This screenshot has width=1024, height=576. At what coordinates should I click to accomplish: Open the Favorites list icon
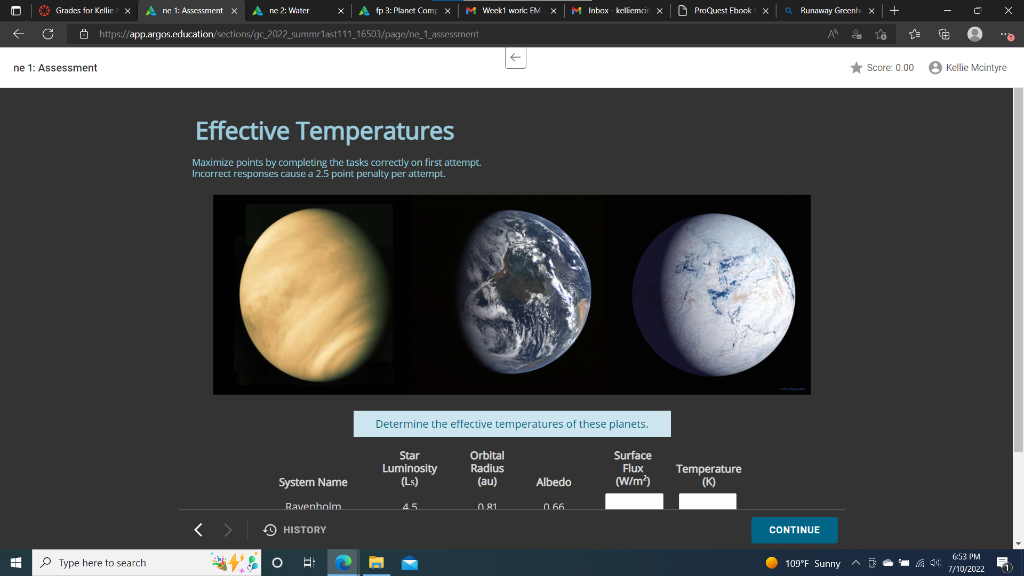pyautogui.click(x=914, y=34)
